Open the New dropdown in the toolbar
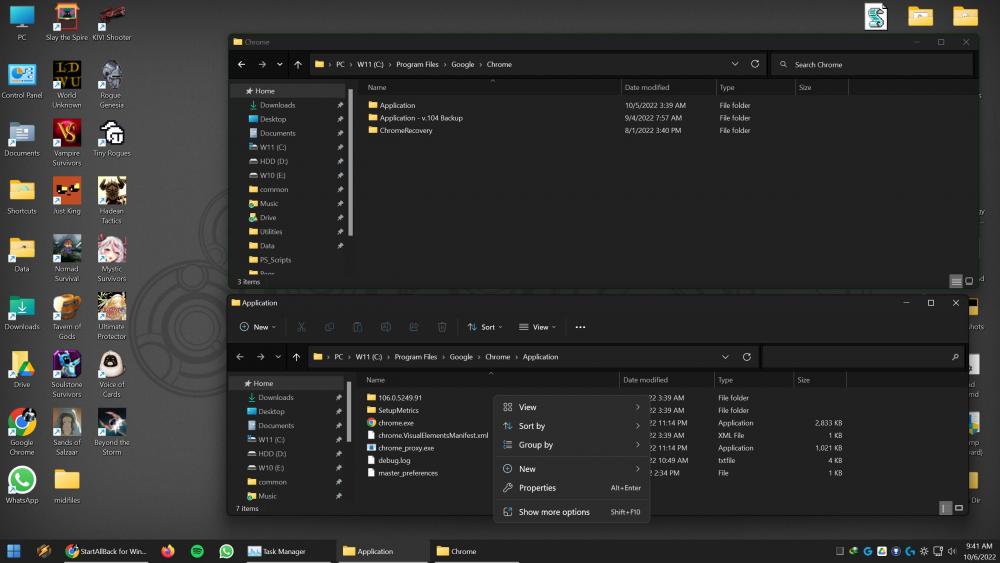Screen dimensions: 1000x563 pos(258,327)
